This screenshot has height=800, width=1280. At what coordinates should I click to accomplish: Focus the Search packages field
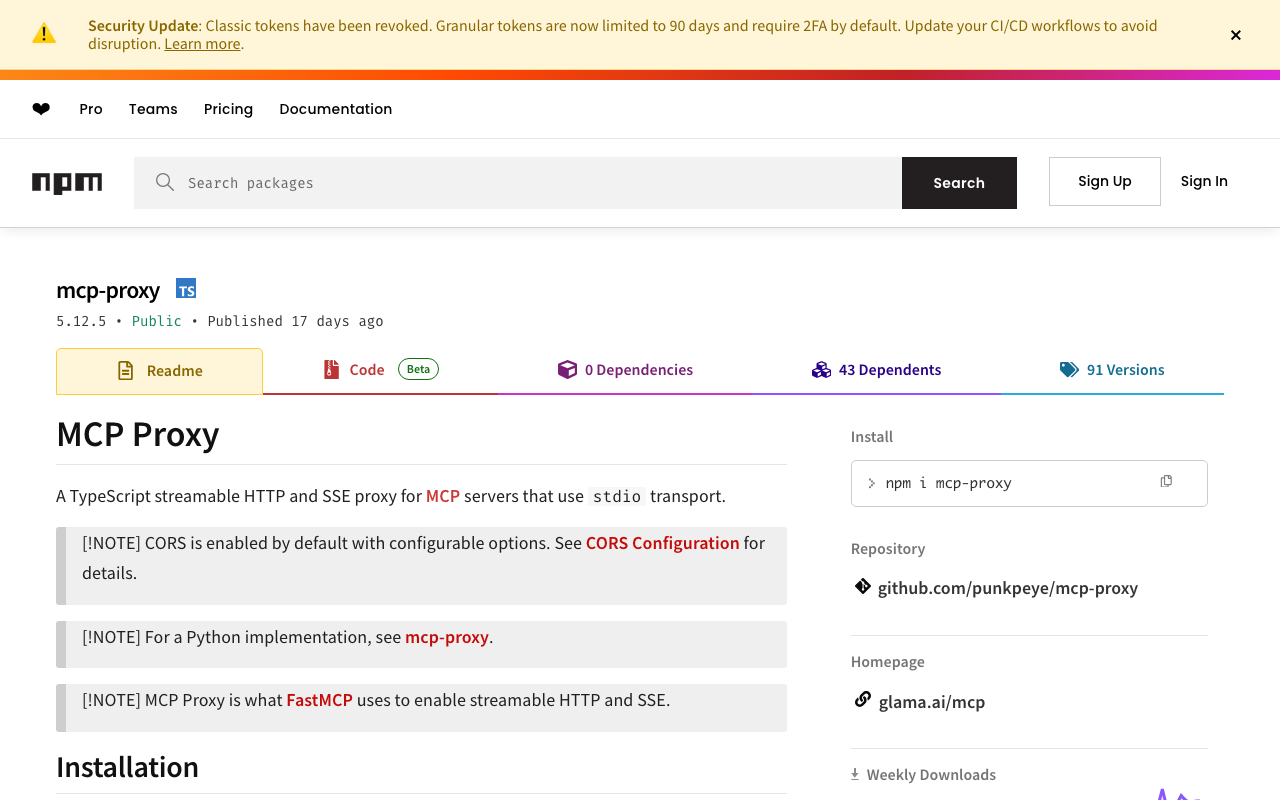click(x=540, y=183)
